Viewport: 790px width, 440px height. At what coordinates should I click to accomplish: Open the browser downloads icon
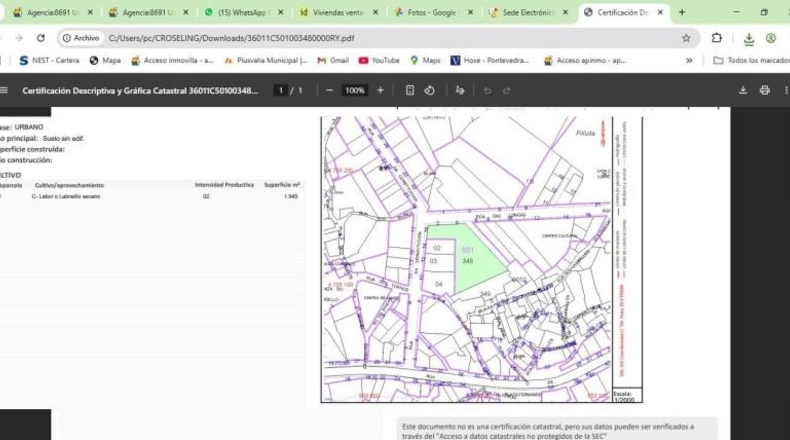(749, 39)
